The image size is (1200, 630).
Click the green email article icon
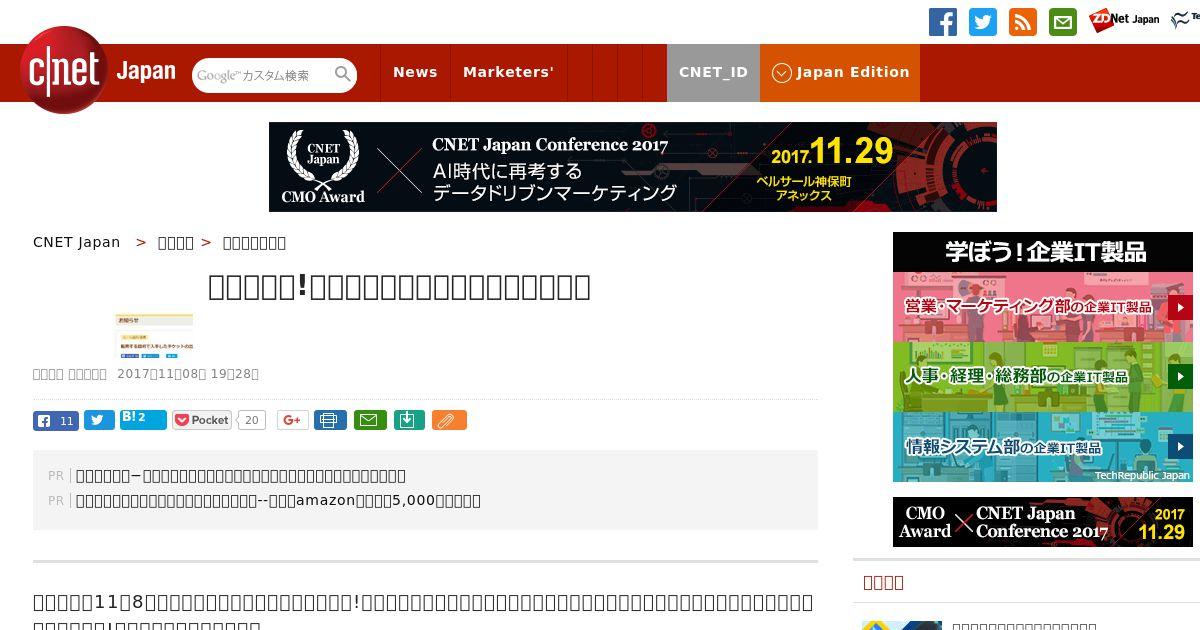[x=368, y=420]
